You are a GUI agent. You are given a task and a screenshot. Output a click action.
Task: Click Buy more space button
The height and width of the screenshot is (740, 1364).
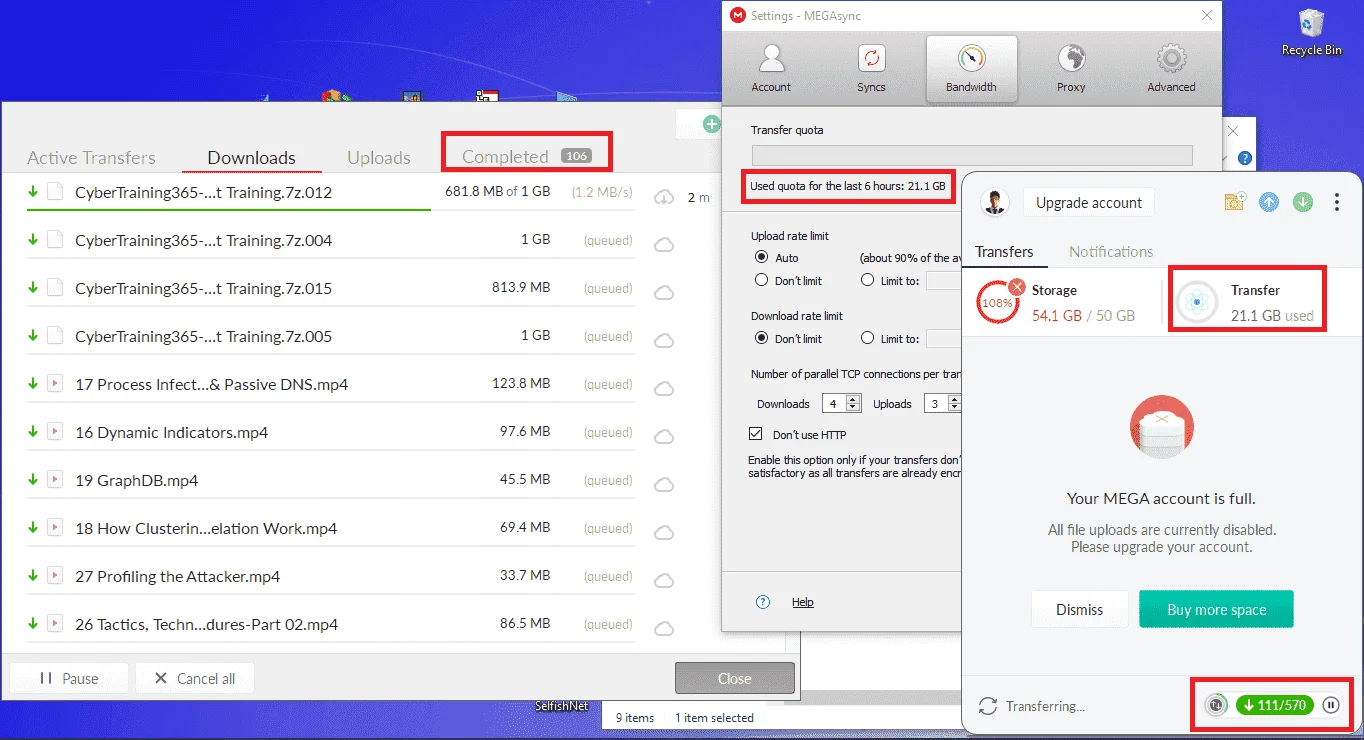coord(1216,609)
